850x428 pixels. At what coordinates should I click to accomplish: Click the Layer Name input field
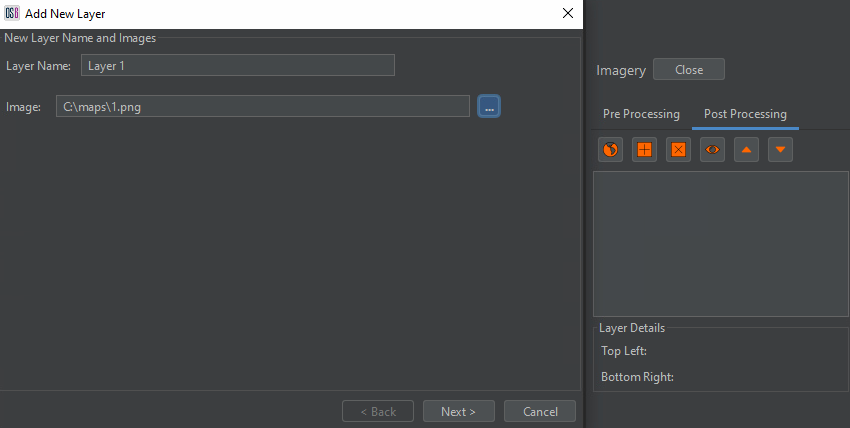click(238, 65)
